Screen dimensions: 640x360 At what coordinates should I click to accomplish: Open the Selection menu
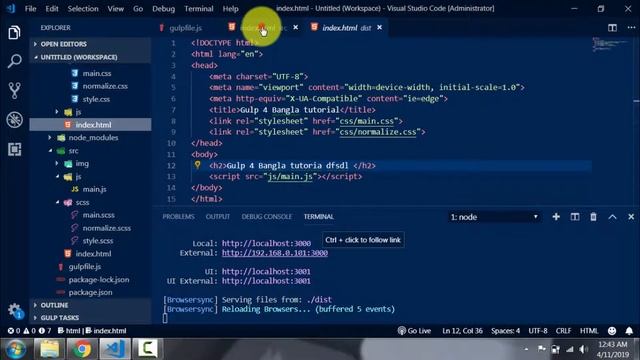pyautogui.click(x=83, y=9)
